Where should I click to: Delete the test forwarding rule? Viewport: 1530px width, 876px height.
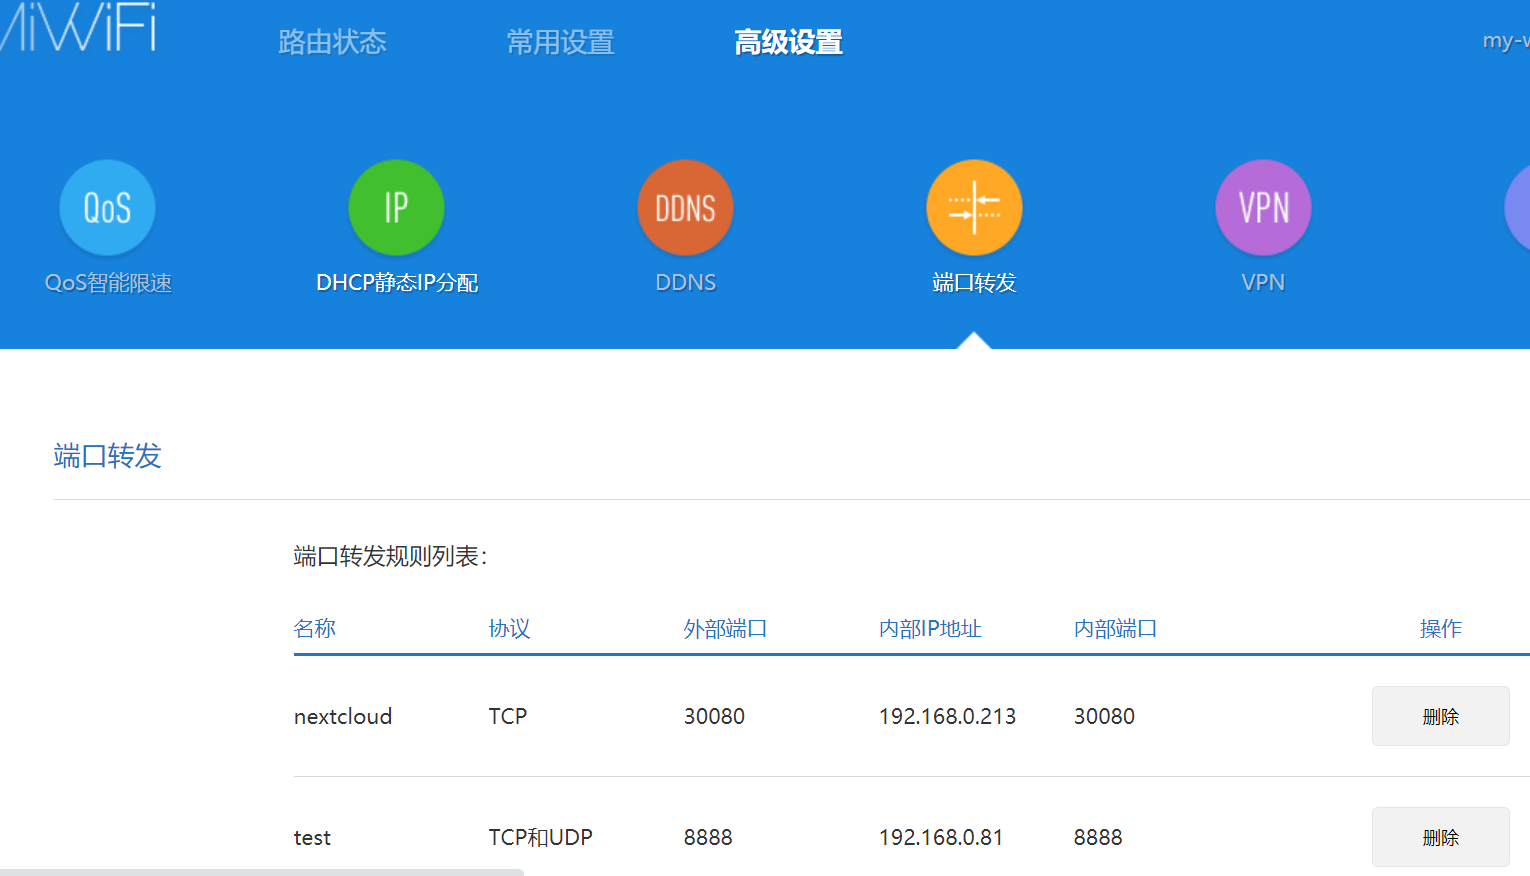pos(1440,837)
